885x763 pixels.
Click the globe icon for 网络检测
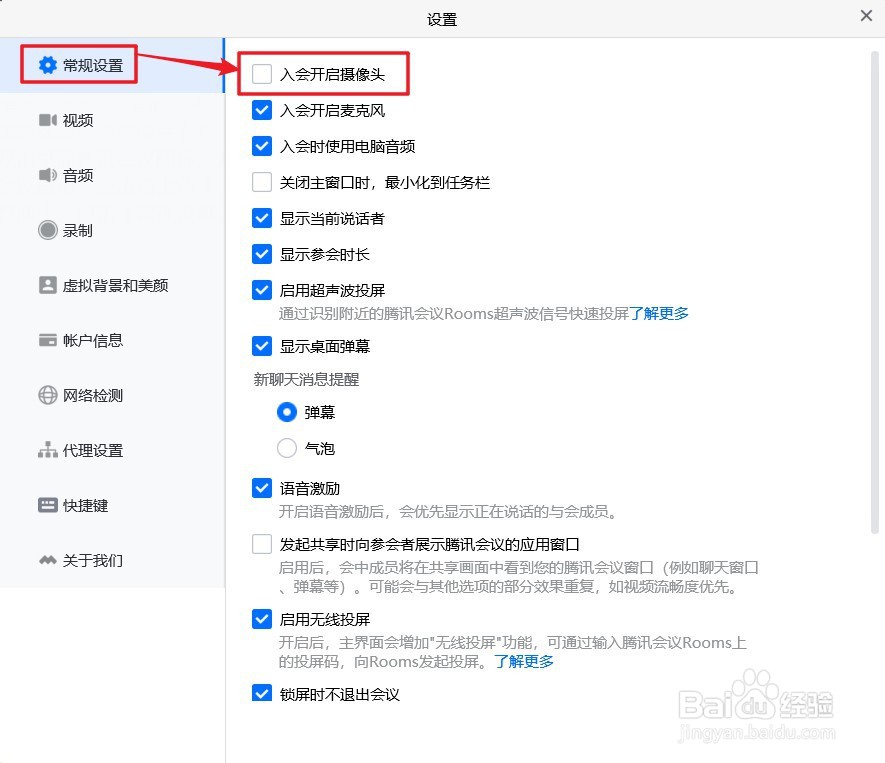click(x=48, y=395)
